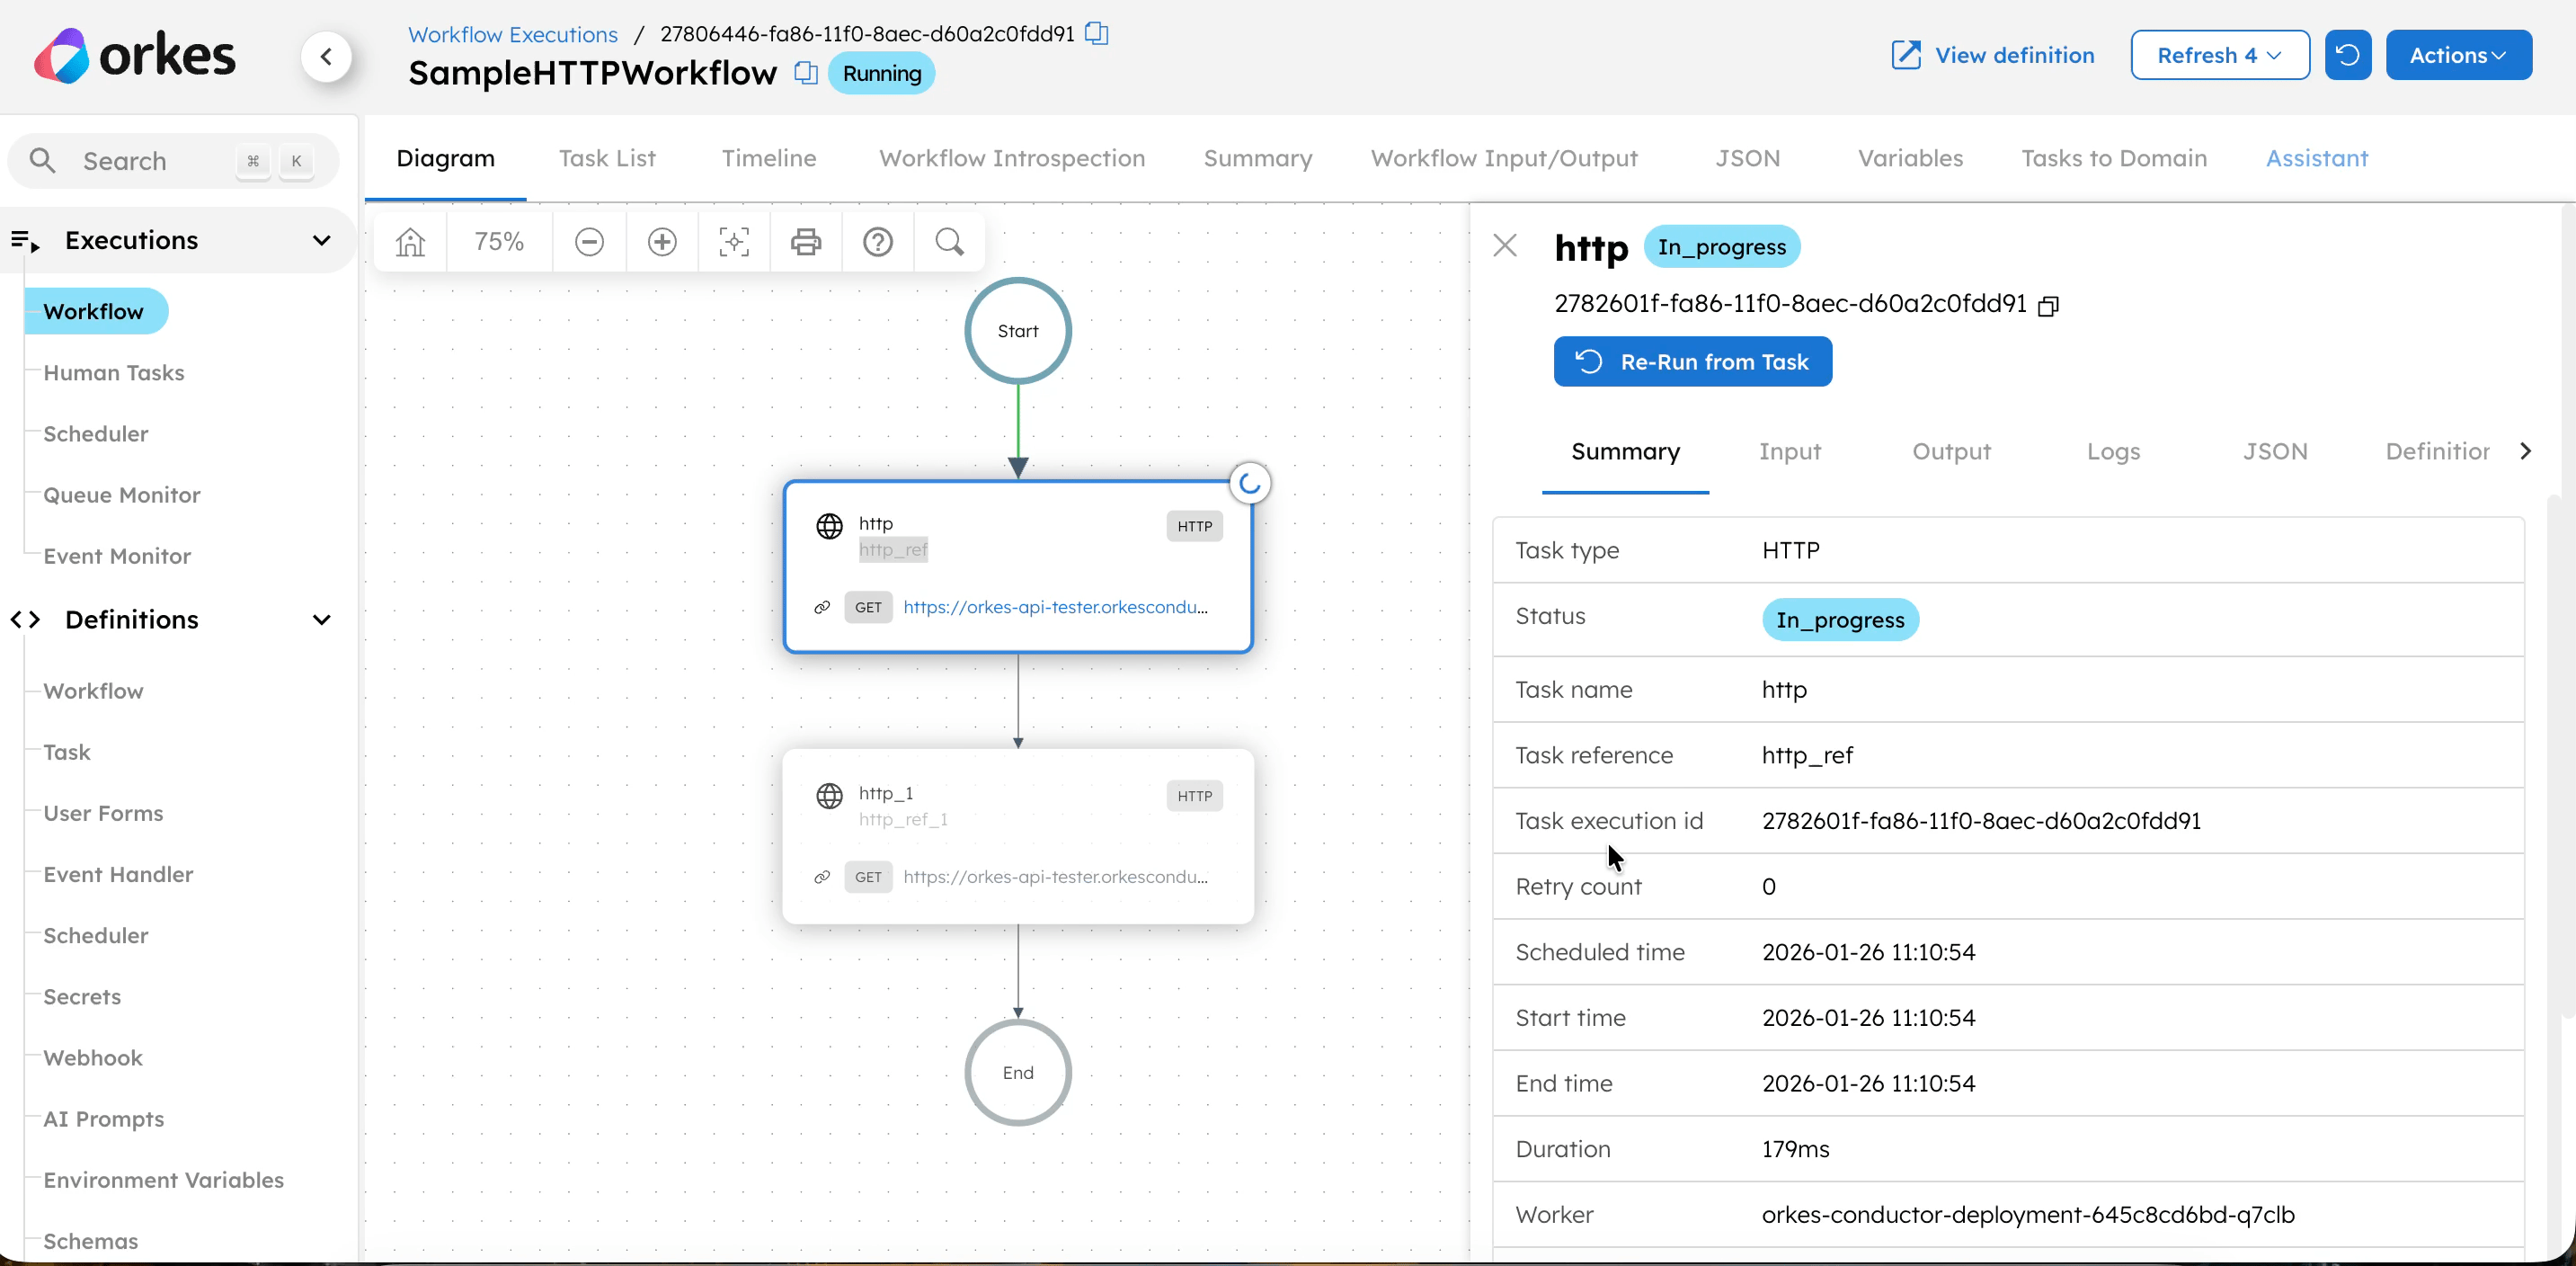Fit the diagram to the screen
The width and height of the screenshot is (2576, 1266).
click(733, 241)
